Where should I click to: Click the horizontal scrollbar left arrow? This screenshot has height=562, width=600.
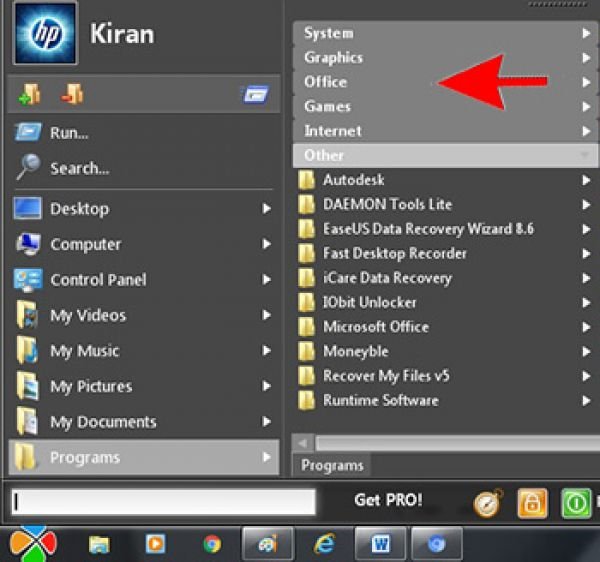[x=303, y=443]
